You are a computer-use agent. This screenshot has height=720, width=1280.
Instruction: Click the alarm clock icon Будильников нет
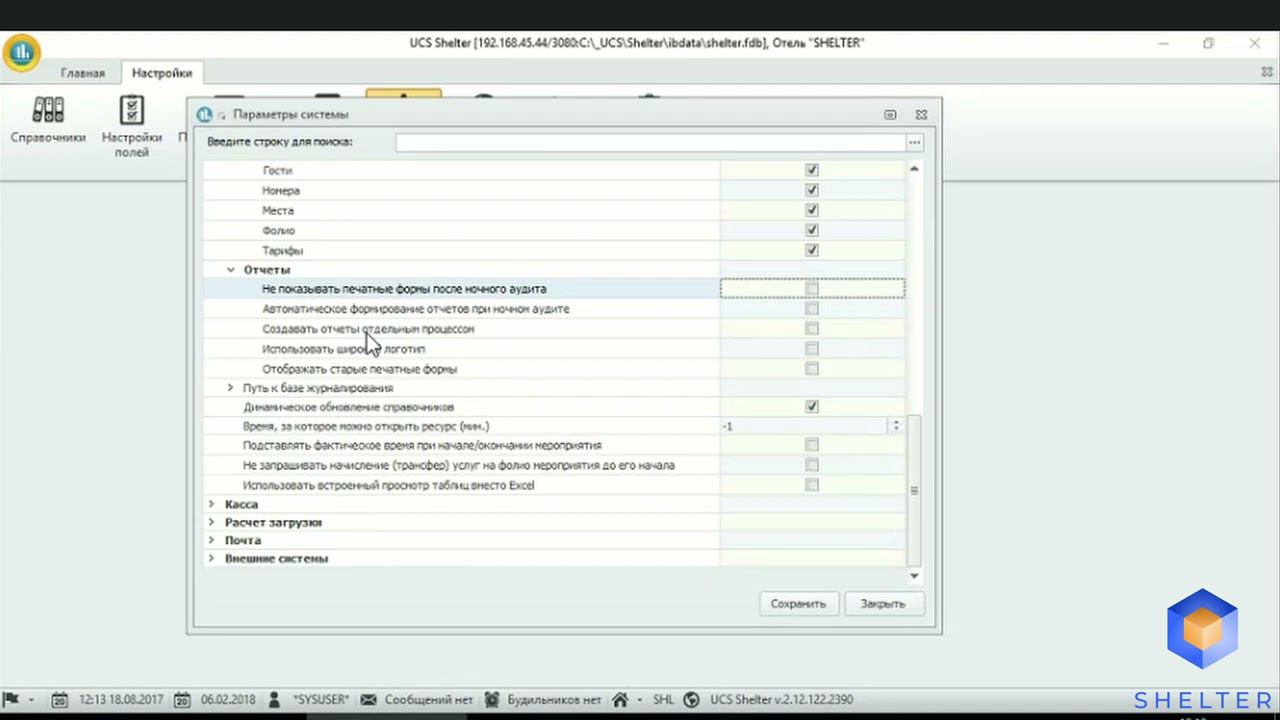[492, 700]
